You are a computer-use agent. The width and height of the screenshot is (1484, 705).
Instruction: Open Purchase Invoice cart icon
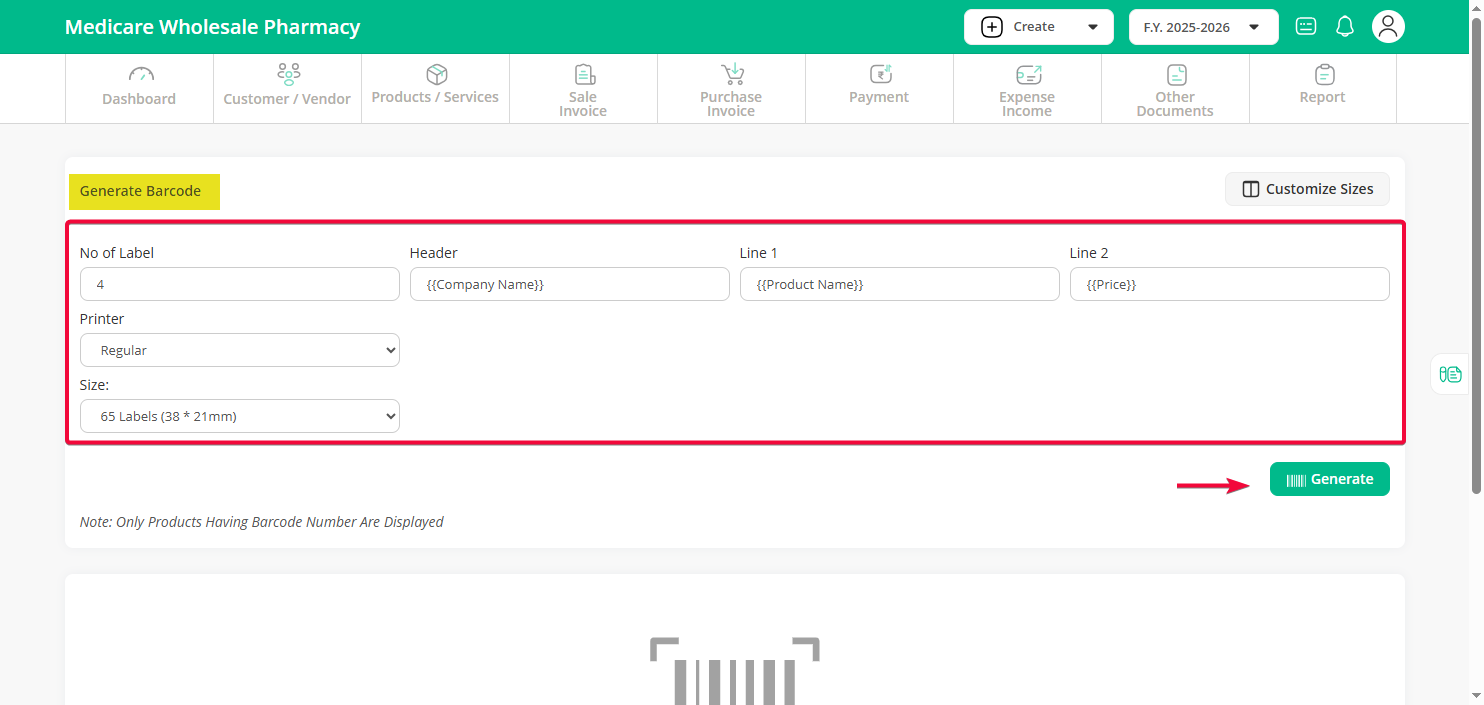click(x=732, y=75)
